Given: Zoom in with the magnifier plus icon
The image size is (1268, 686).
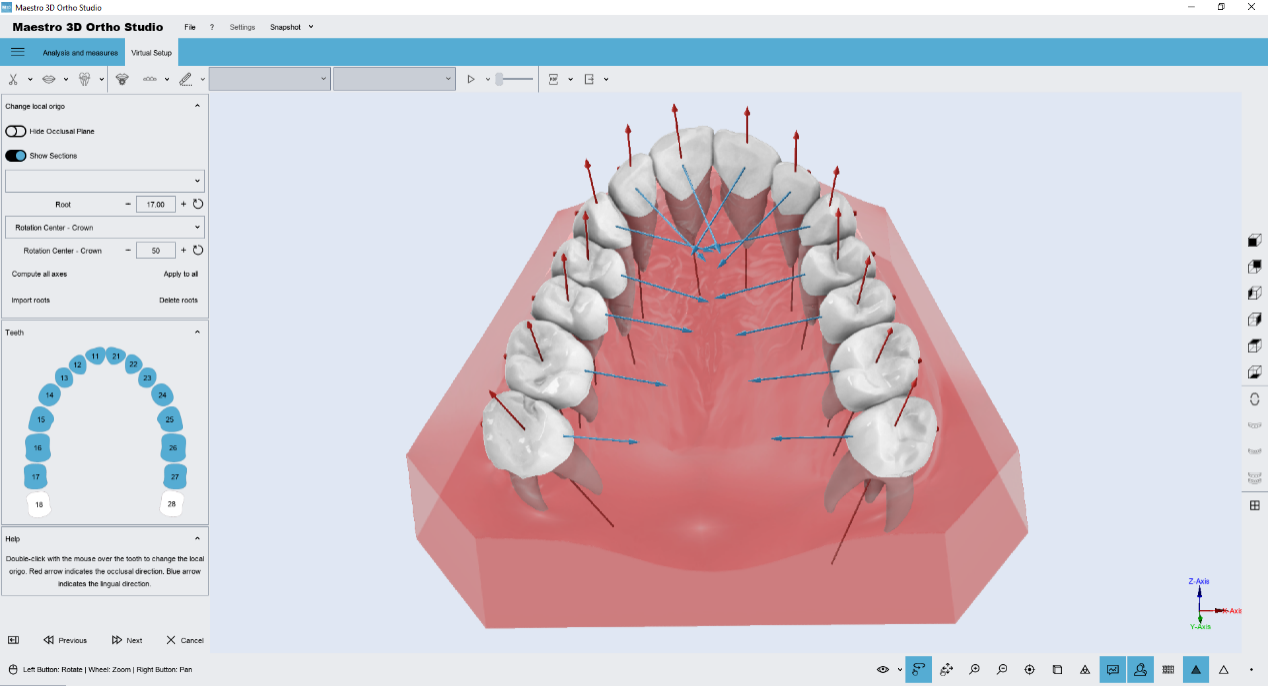Looking at the screenshot, I should coord(974,669).
